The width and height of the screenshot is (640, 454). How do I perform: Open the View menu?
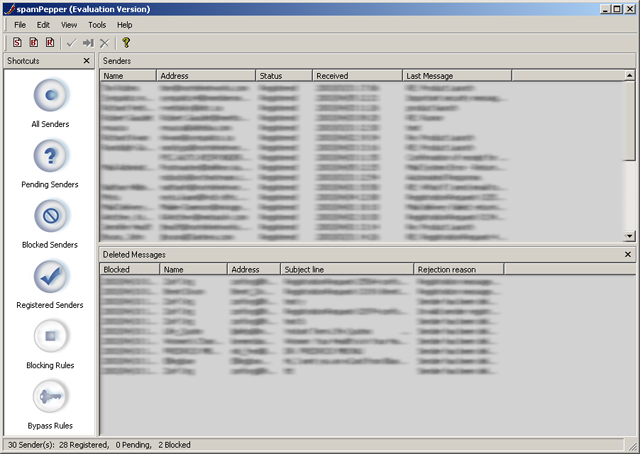69,25
